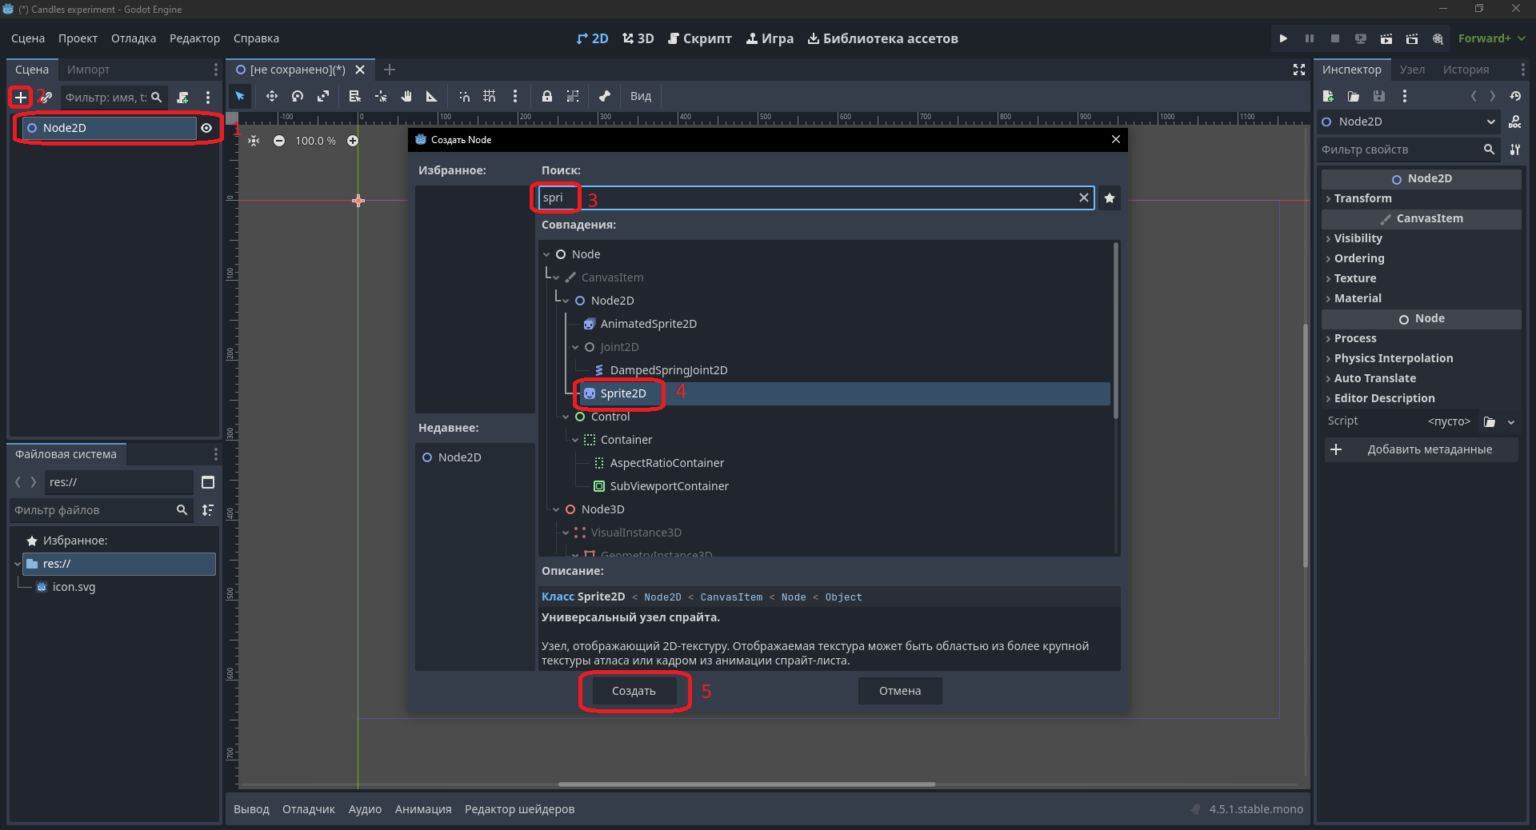Switch to the 3D workspace

click(638, 38)
